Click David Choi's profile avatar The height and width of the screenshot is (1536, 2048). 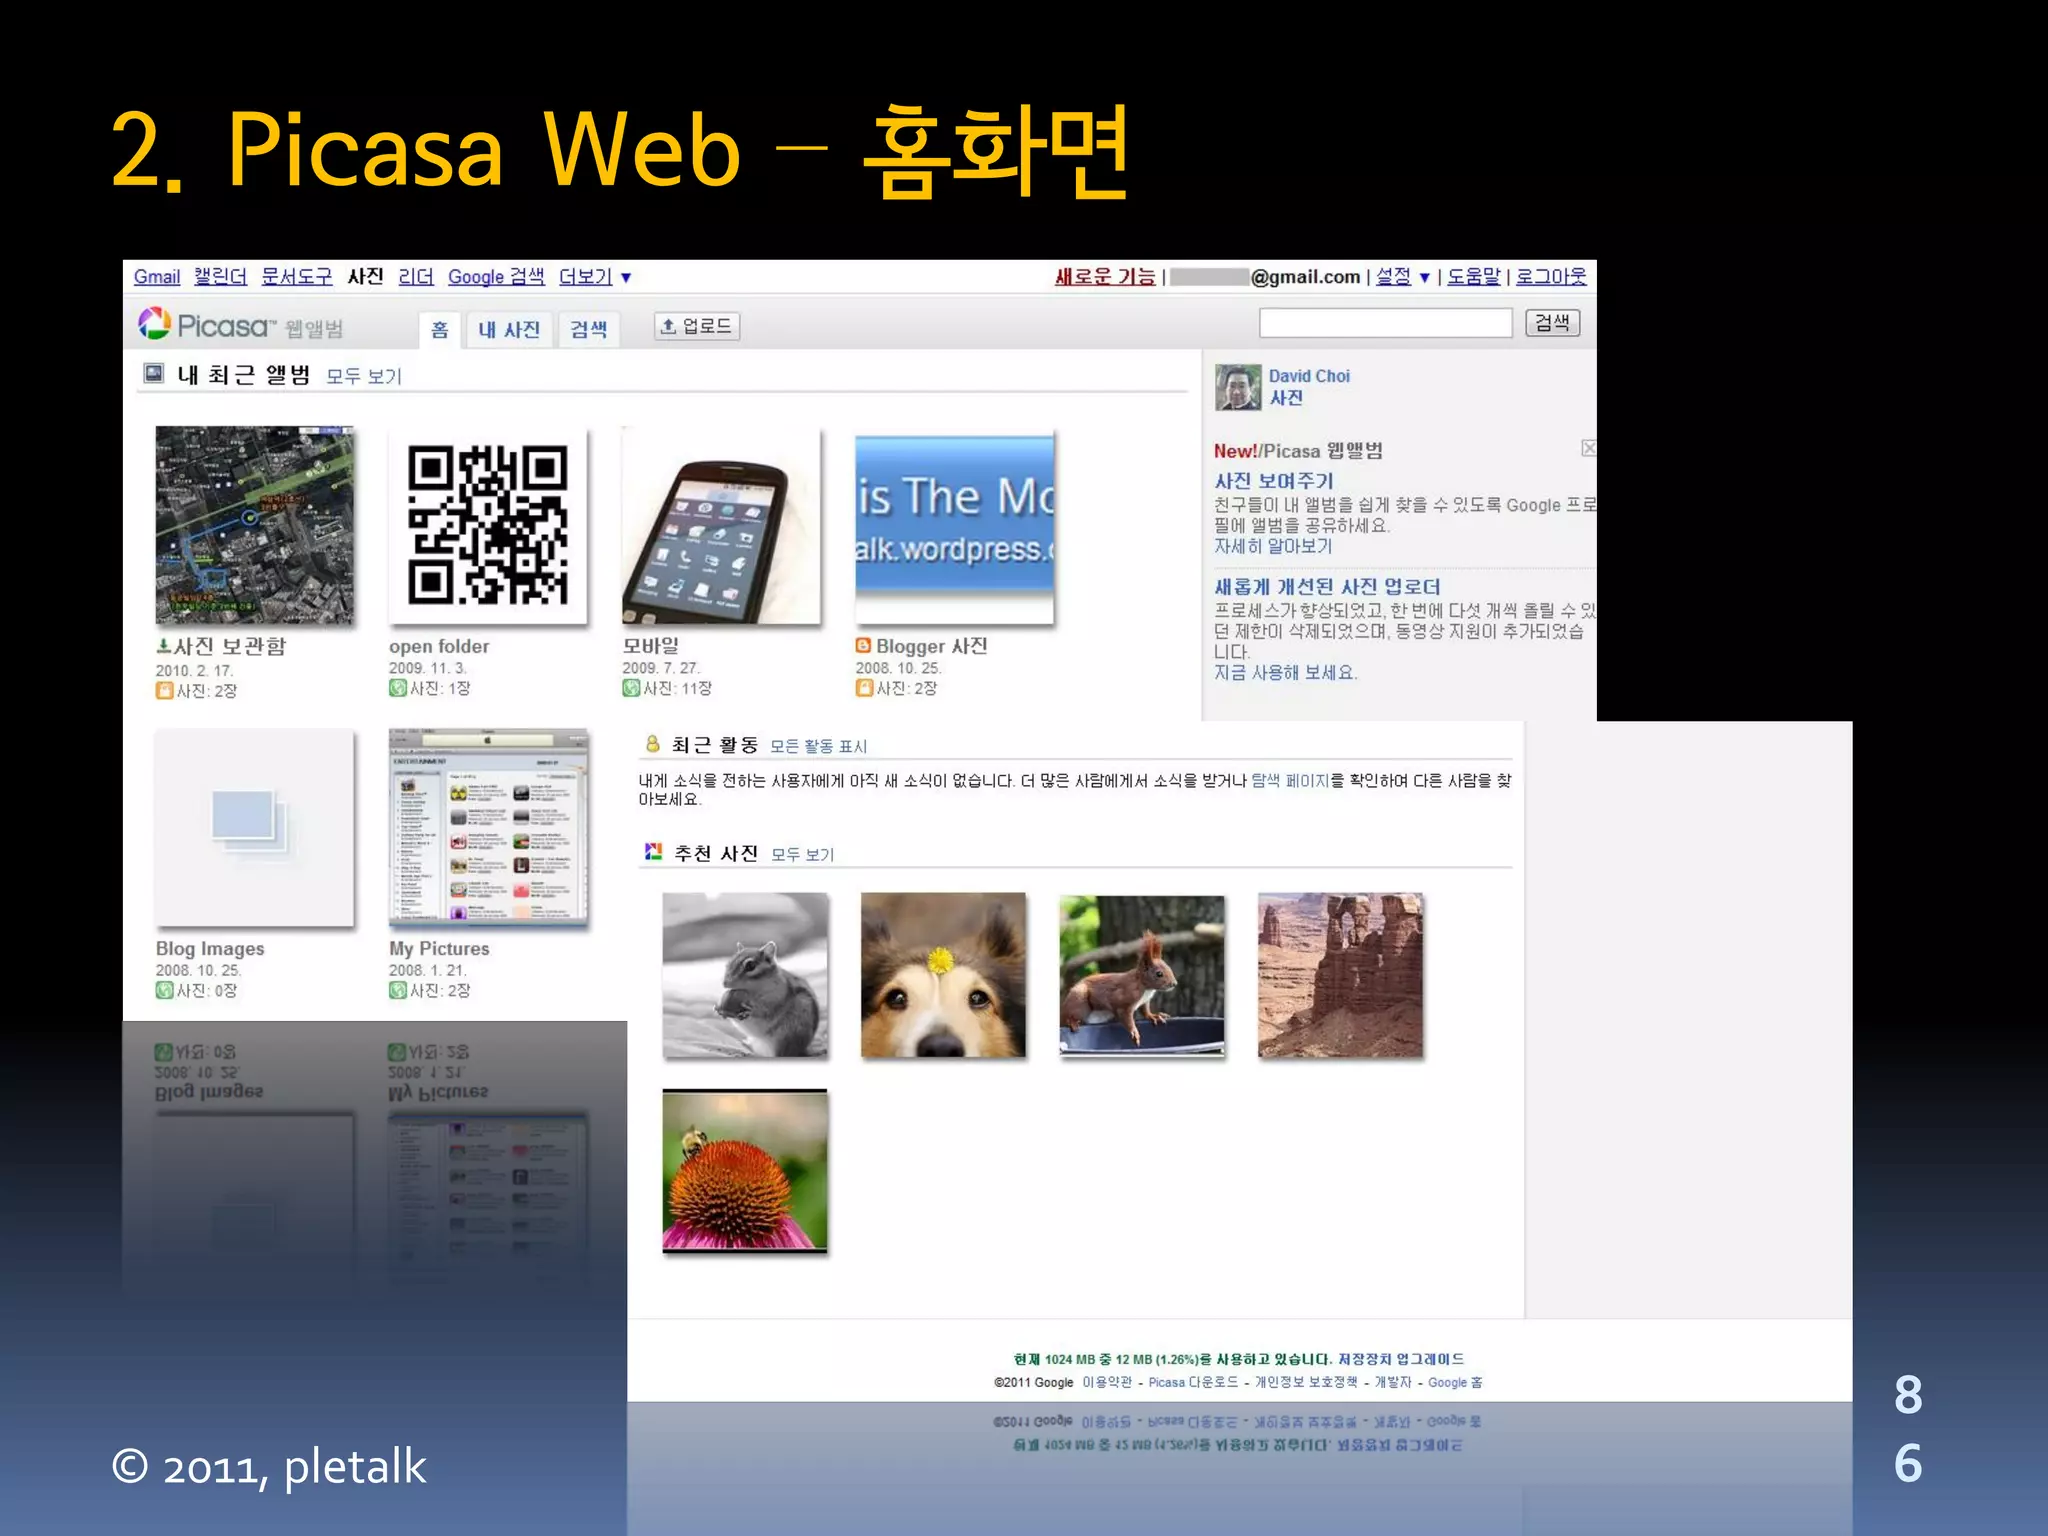point(1238,387)
